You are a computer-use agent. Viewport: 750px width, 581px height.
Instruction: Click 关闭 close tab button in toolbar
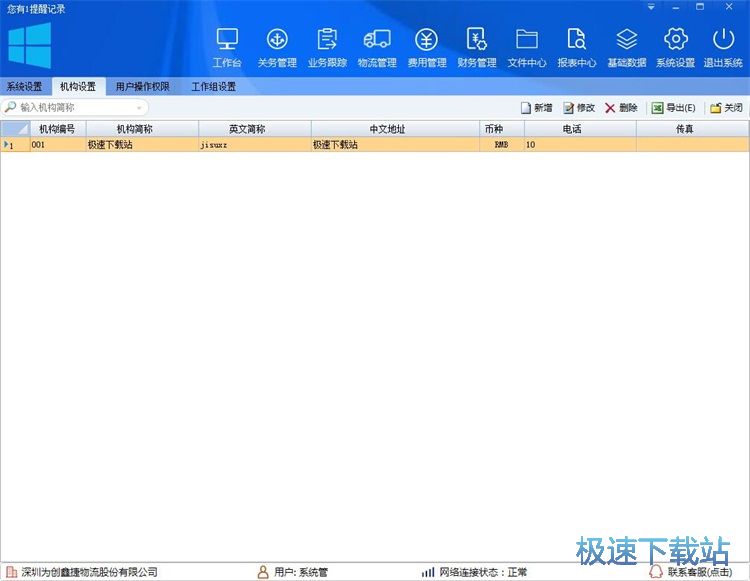click(726, 108)
